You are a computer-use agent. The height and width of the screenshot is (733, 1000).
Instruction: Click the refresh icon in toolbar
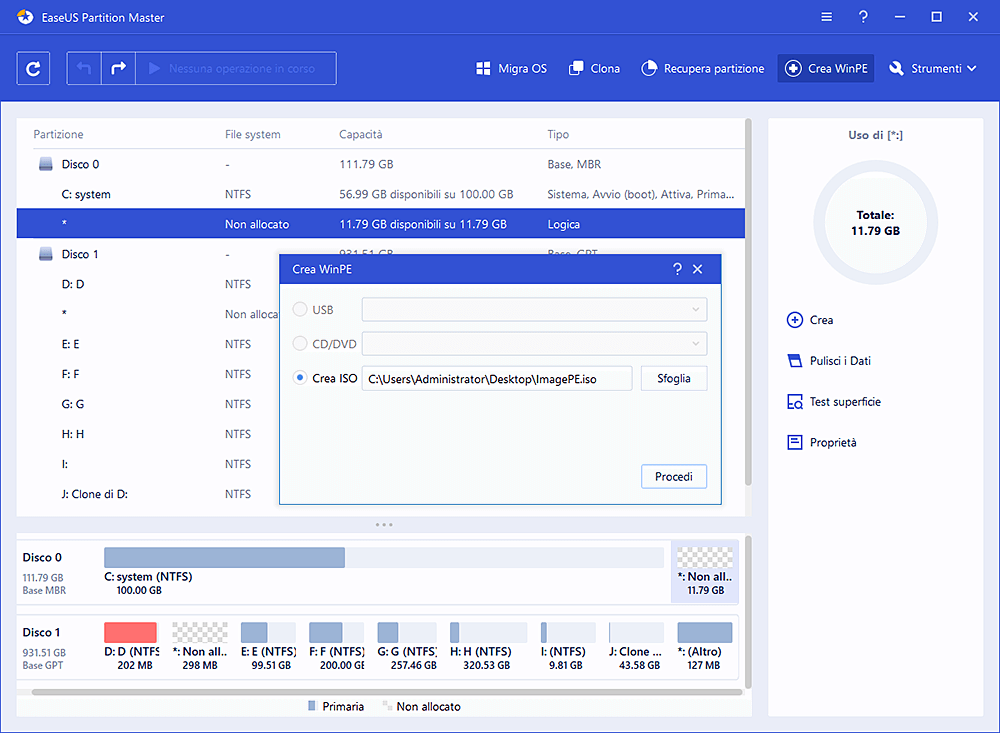33,69
